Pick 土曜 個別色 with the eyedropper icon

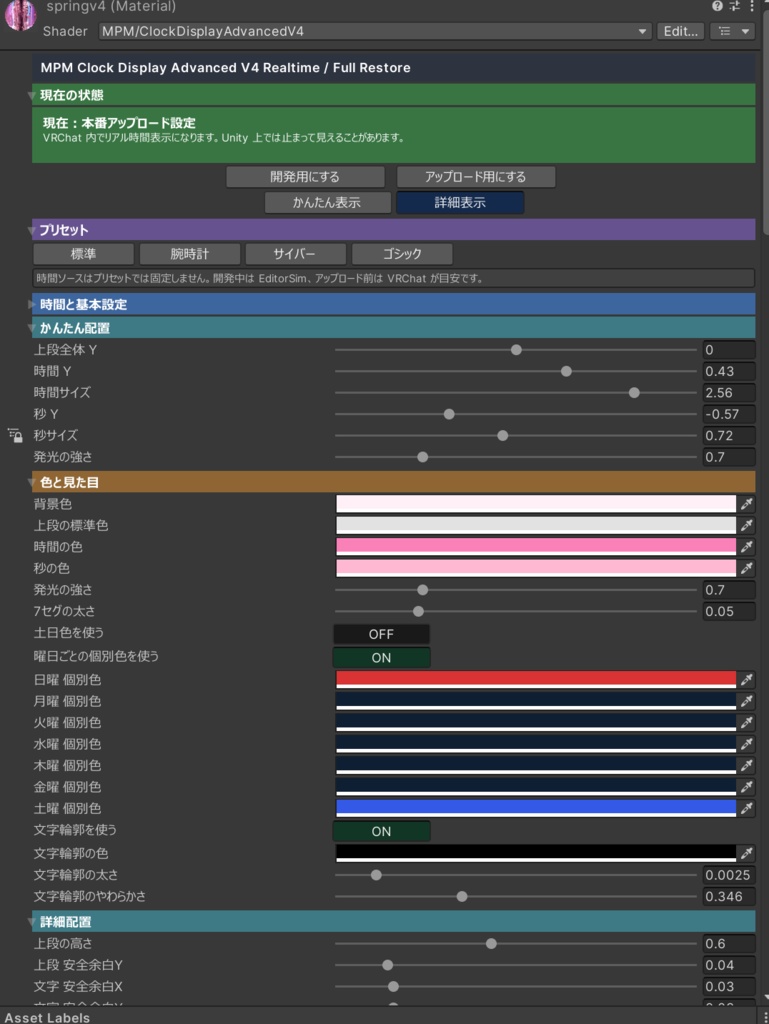click(x=747, y=808)
